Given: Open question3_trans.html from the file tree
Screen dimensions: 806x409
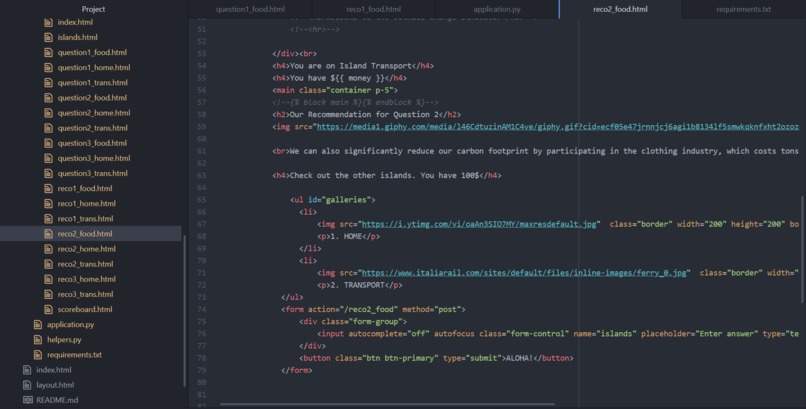Looking at the screenshot, I should 93,173.
